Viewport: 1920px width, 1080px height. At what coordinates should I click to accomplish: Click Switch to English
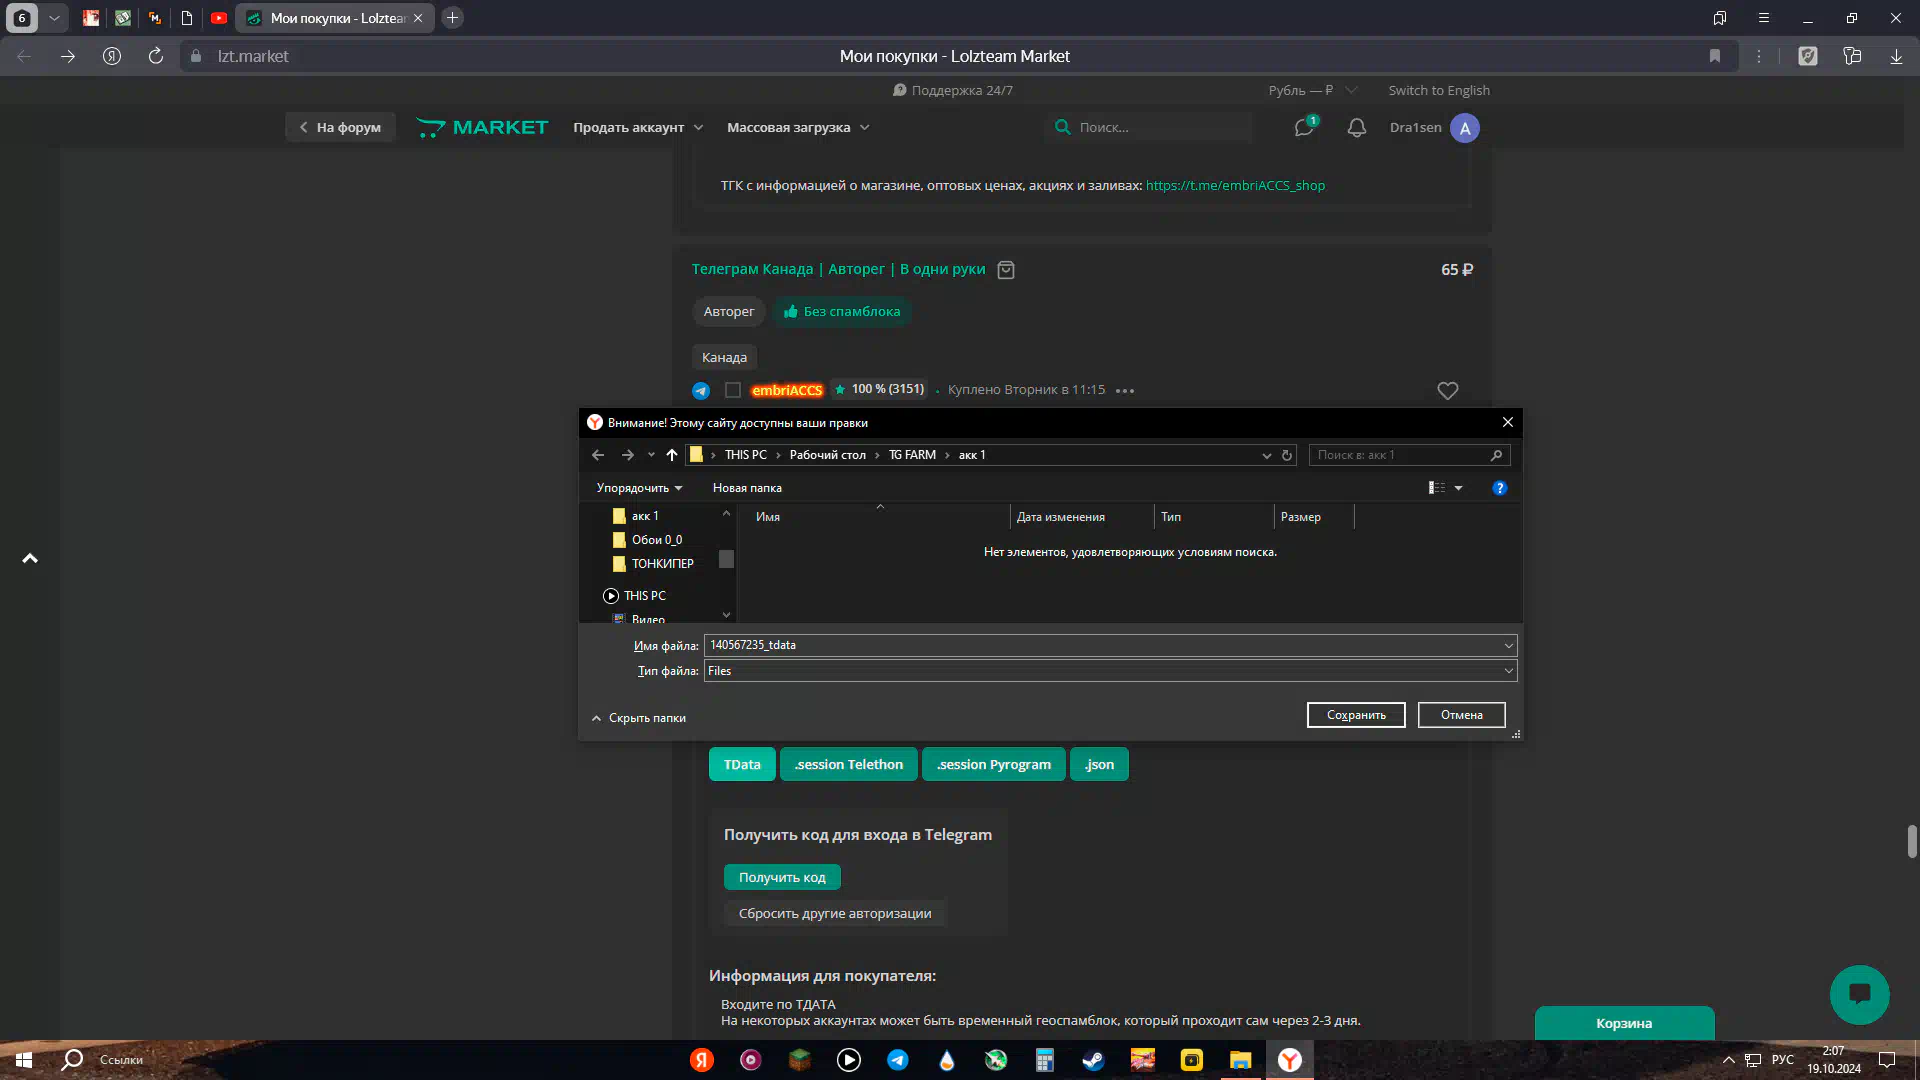click(1438, 90)
